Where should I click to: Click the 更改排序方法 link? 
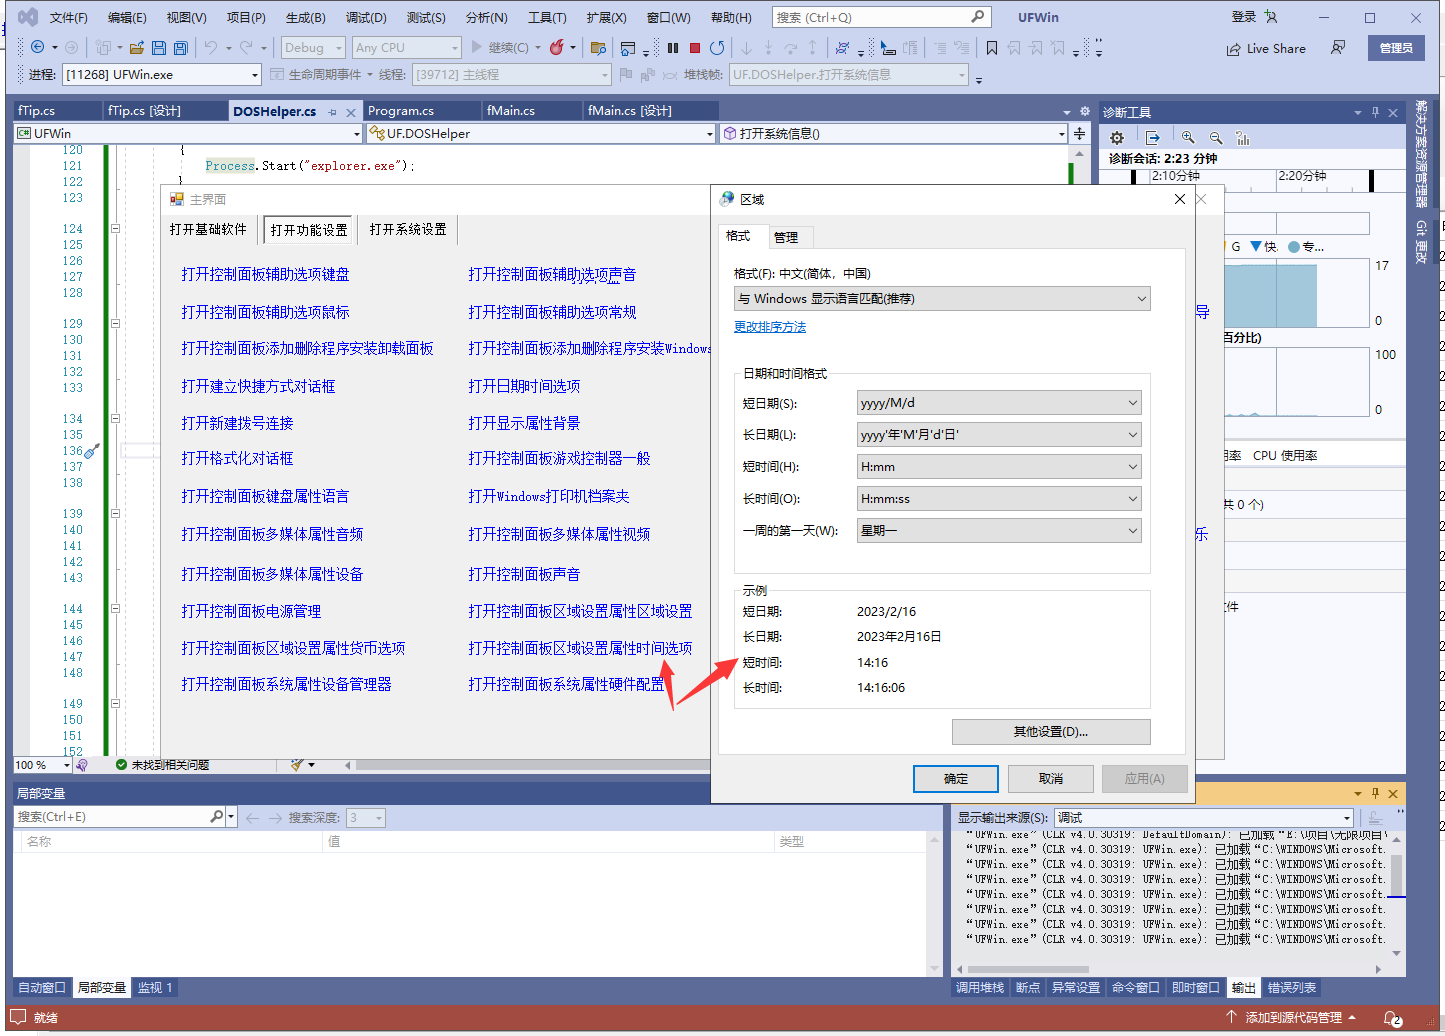(770, 327)
